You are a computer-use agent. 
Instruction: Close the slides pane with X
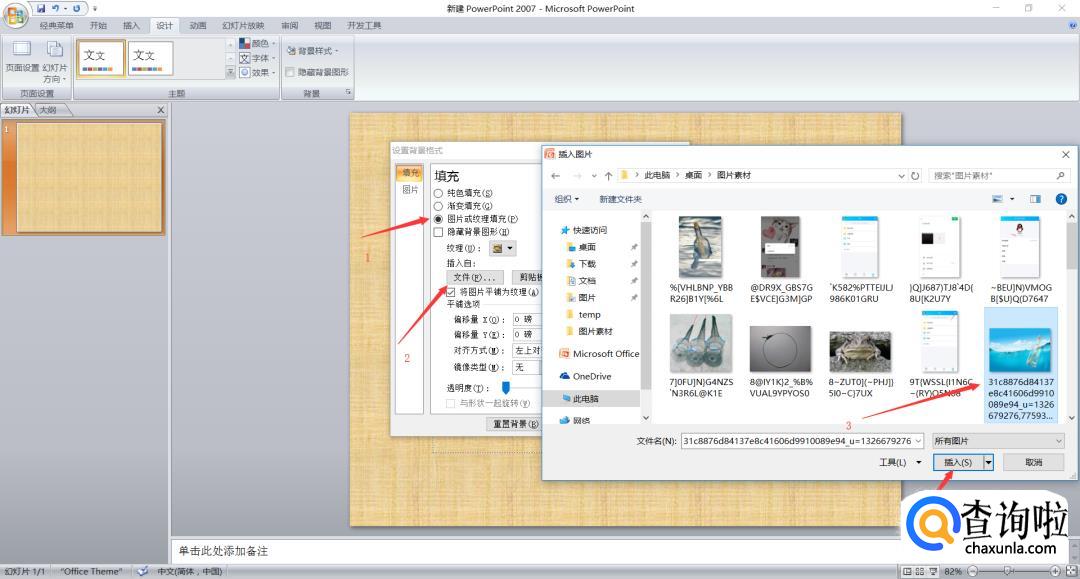(160, 110)
